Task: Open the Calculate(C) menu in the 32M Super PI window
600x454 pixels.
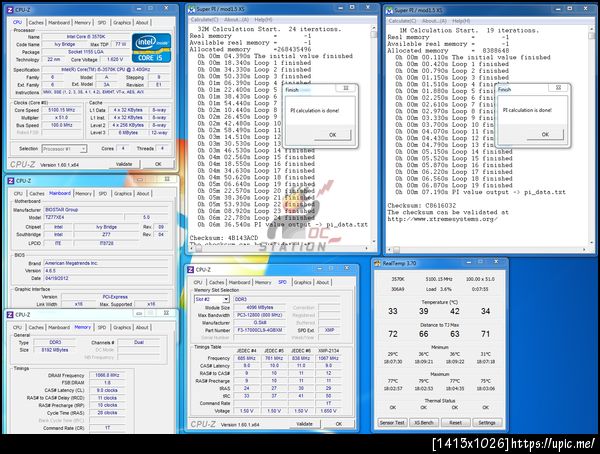Action: [x=204, y=20]
